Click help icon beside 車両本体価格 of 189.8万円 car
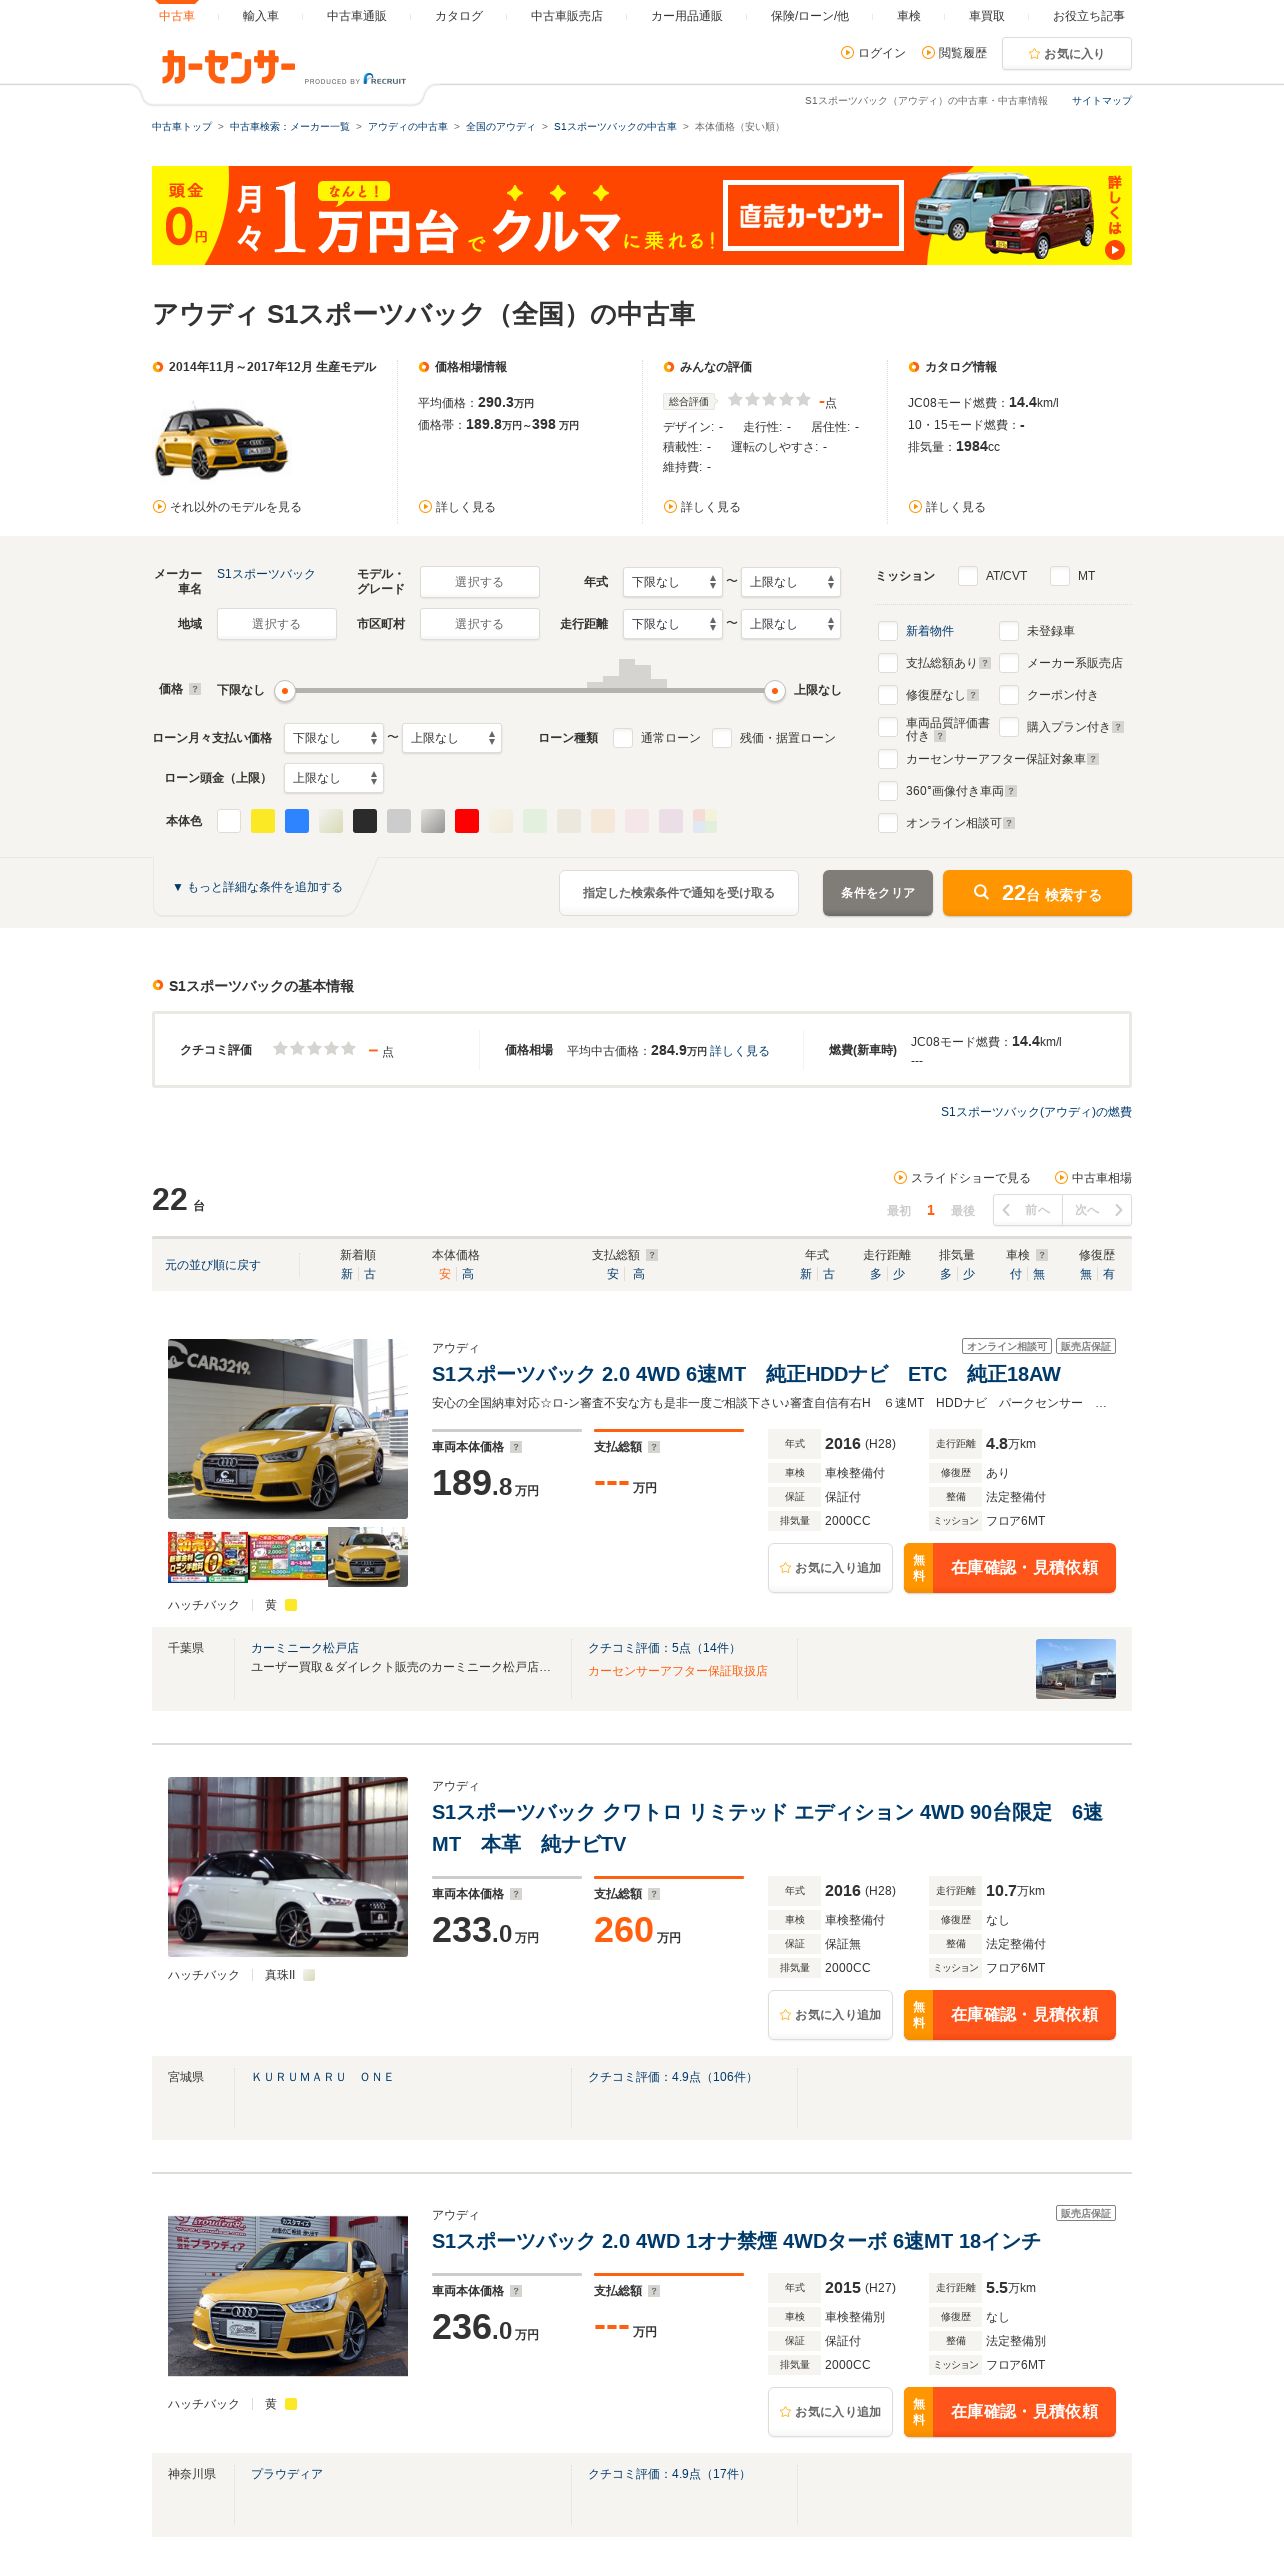The height and width of the screenshot is (2568, 1284). [x=516, y=1447]
